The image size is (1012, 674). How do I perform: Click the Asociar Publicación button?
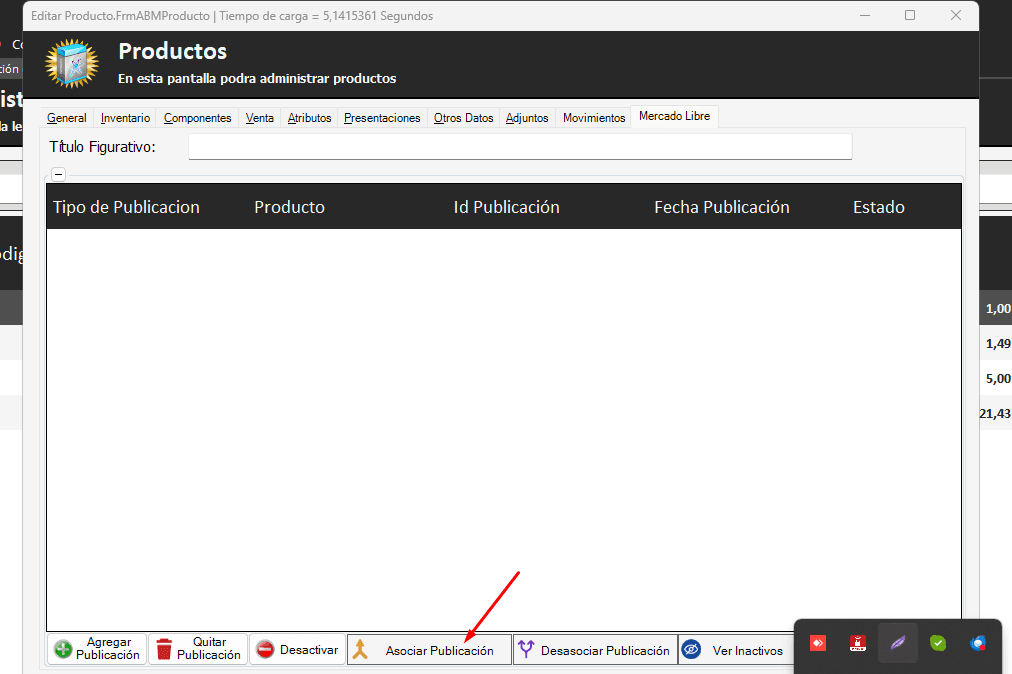click(x=429, y=650)
